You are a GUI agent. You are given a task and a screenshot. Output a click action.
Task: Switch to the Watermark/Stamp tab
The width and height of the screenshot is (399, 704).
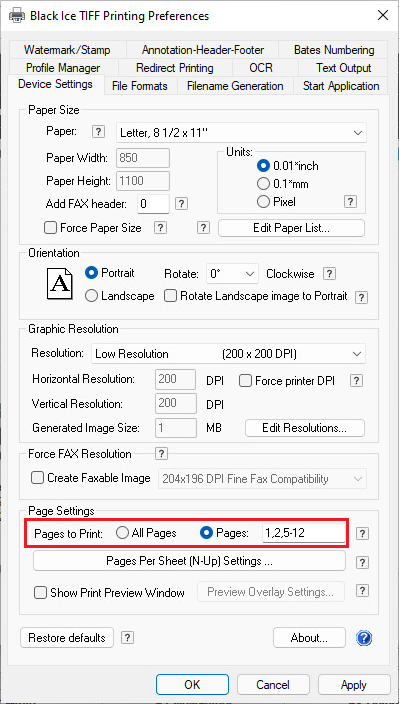point(67,49)
